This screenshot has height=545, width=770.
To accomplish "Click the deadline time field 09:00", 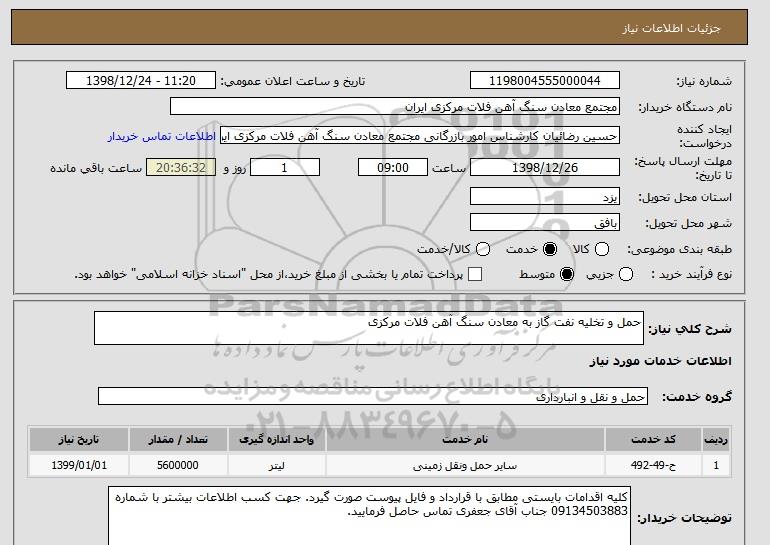I will 393,167.
